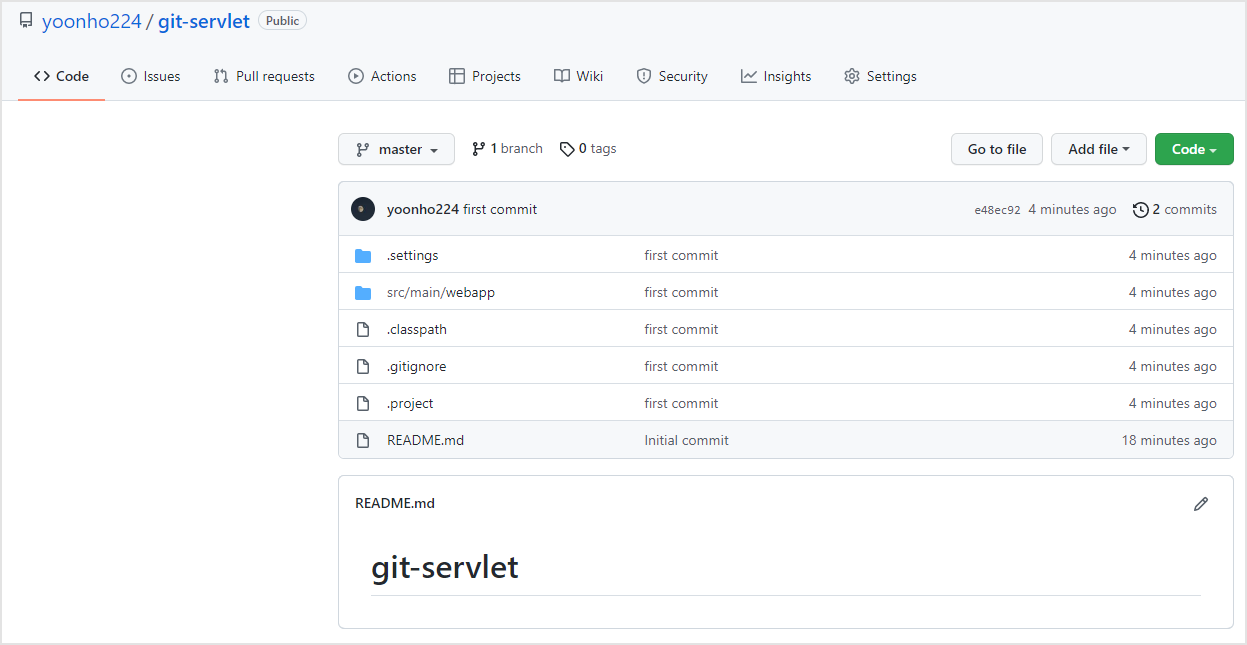
Task: Edit README with the pencil icon
Action: click(x=1201, y=504)
